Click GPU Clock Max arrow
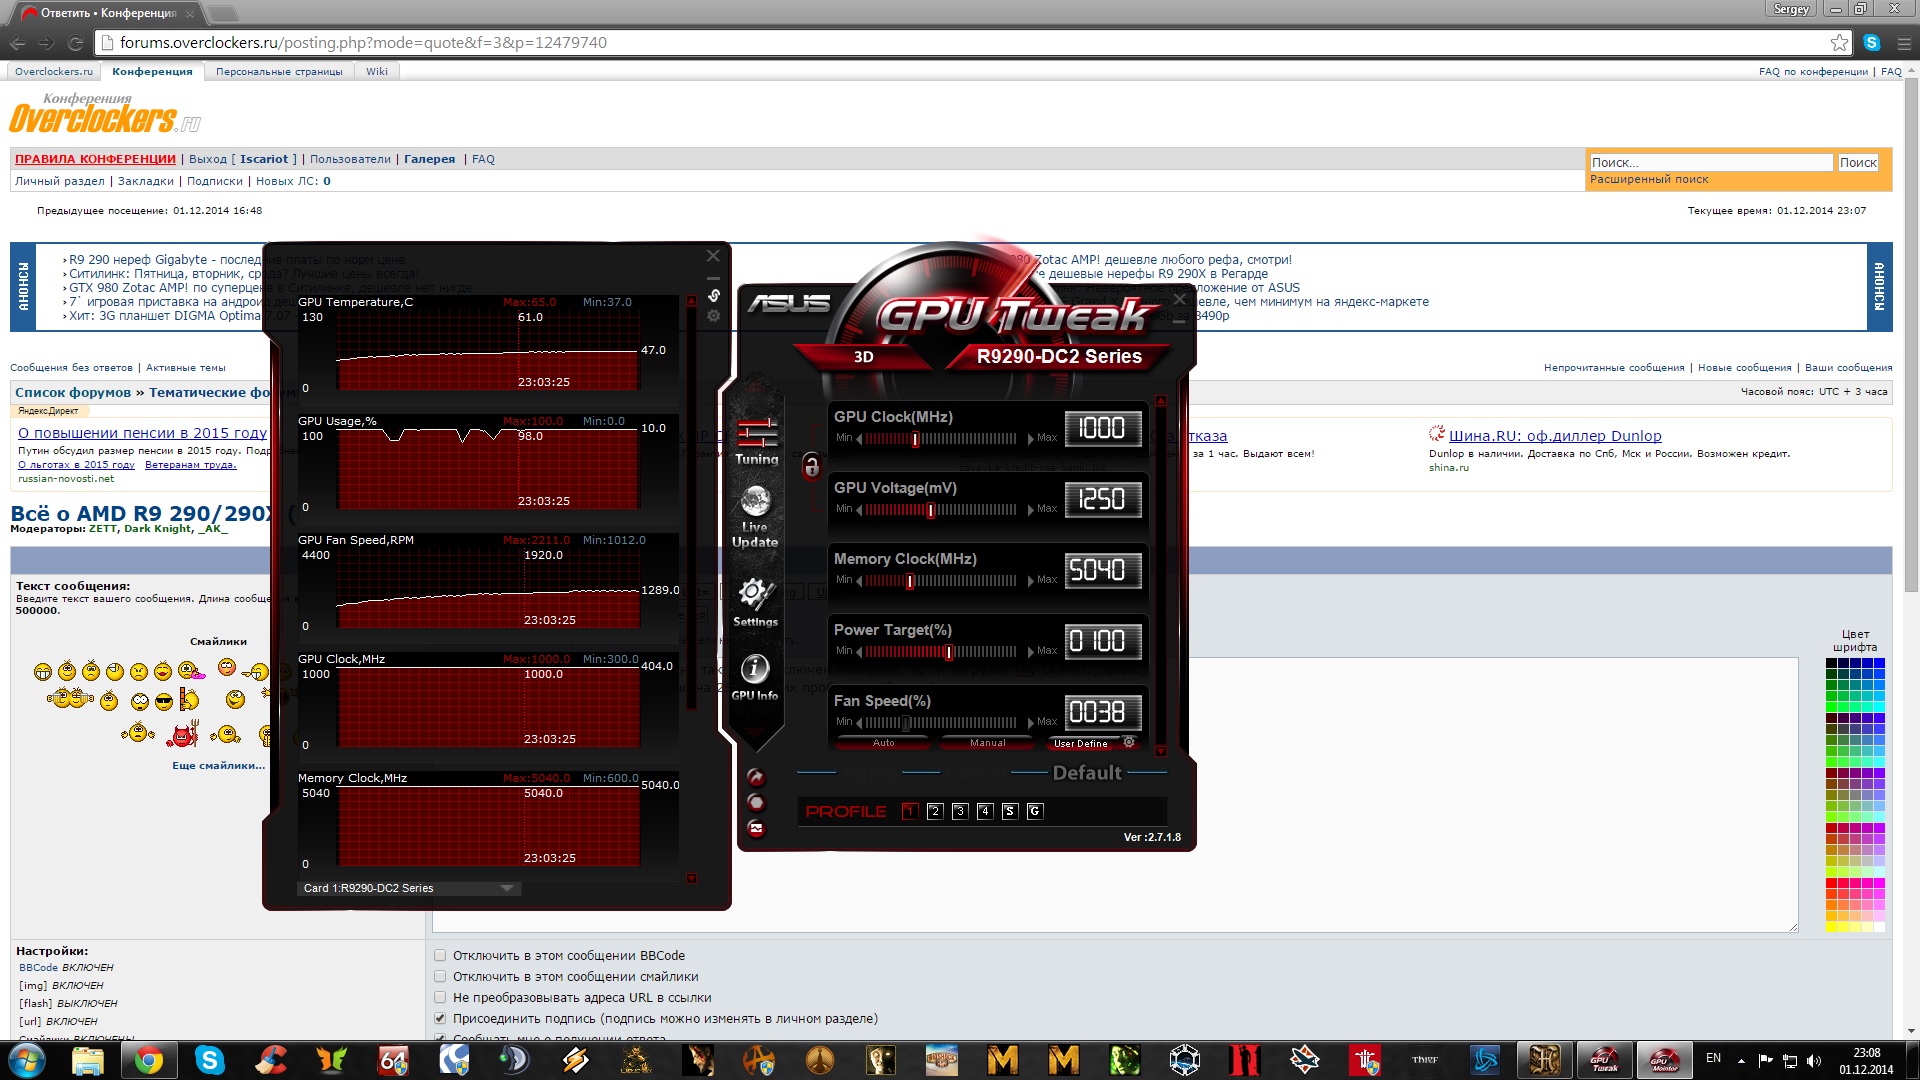This screenshot has width=1920, height=1080. coord(1031,438)
